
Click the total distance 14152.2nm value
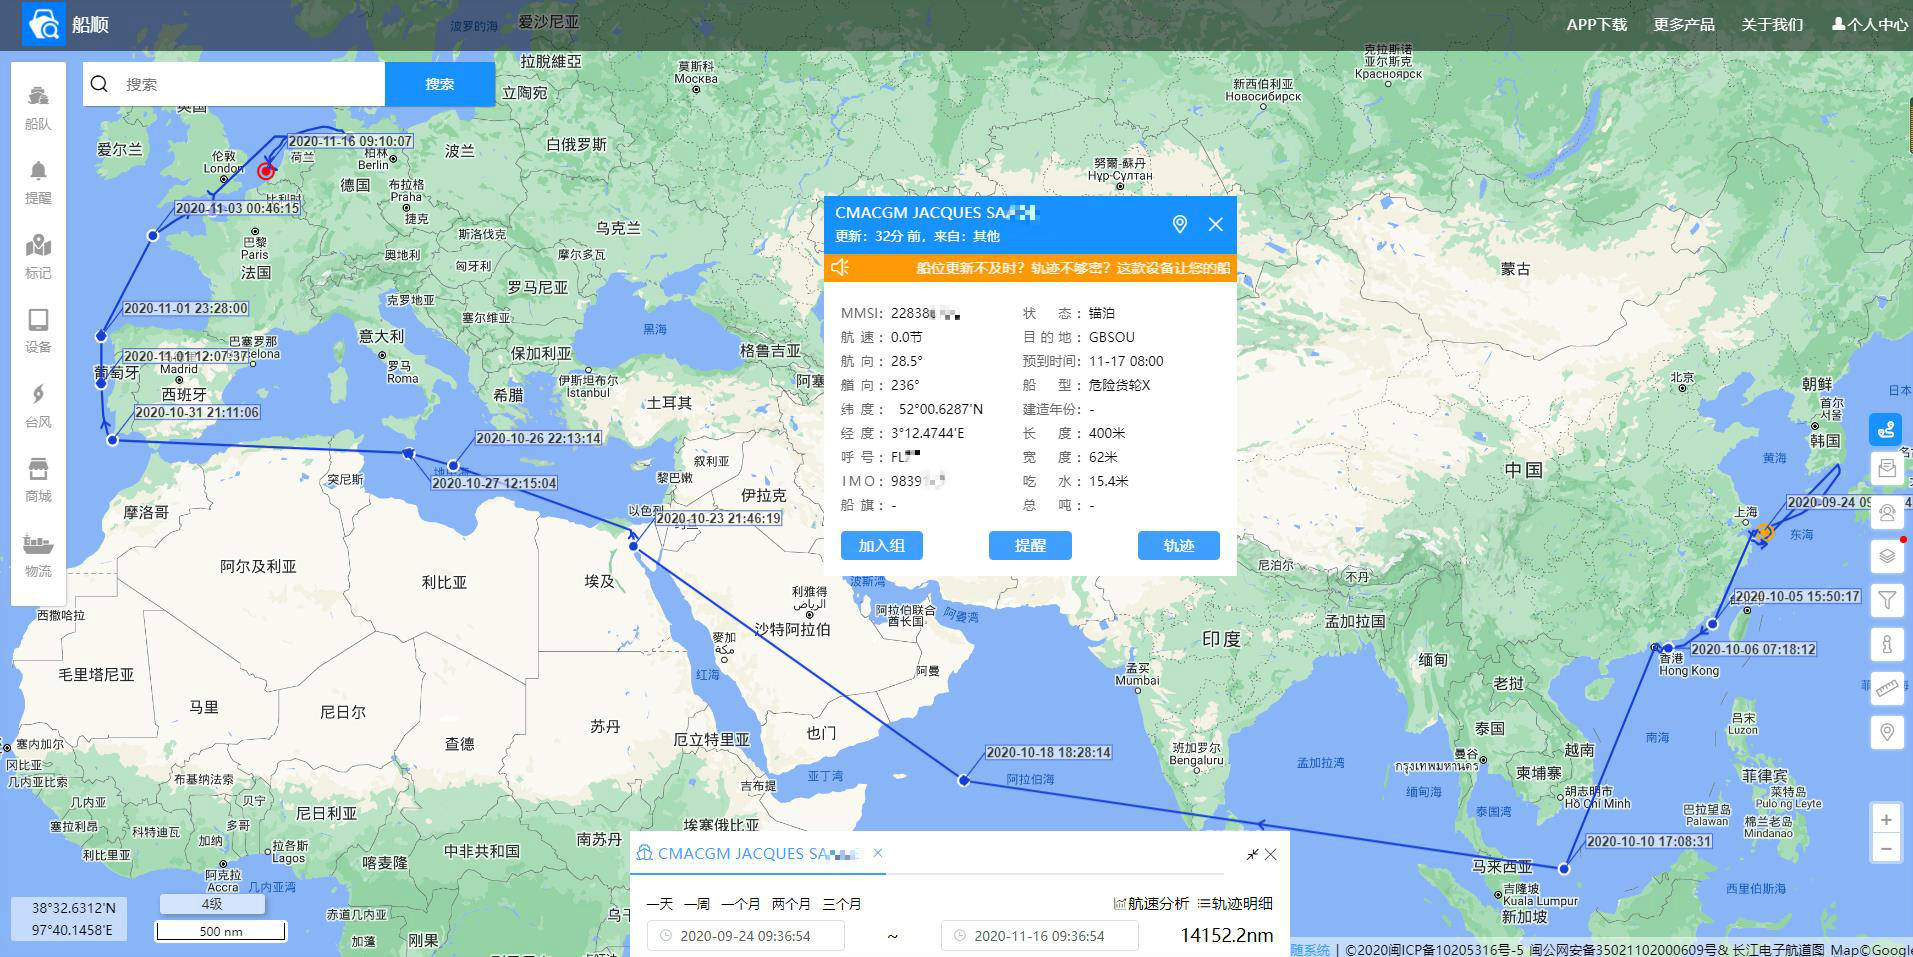pos(1227,936)
